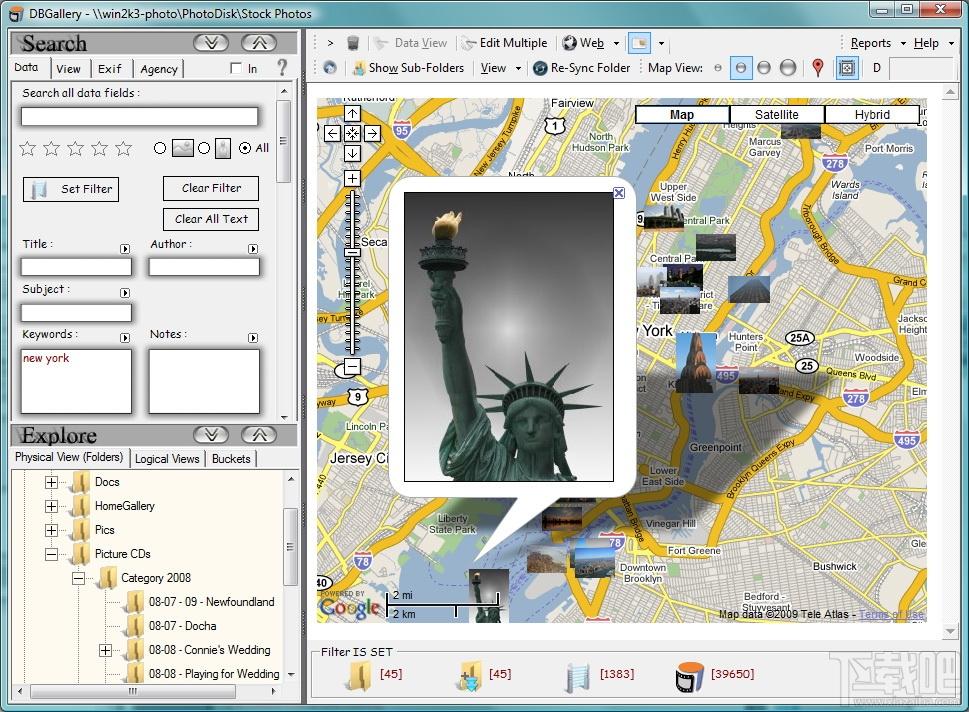This screenshot has width=969, height=712.
Task: Select the landscape orientation radio button
Action: pos(160,148)
